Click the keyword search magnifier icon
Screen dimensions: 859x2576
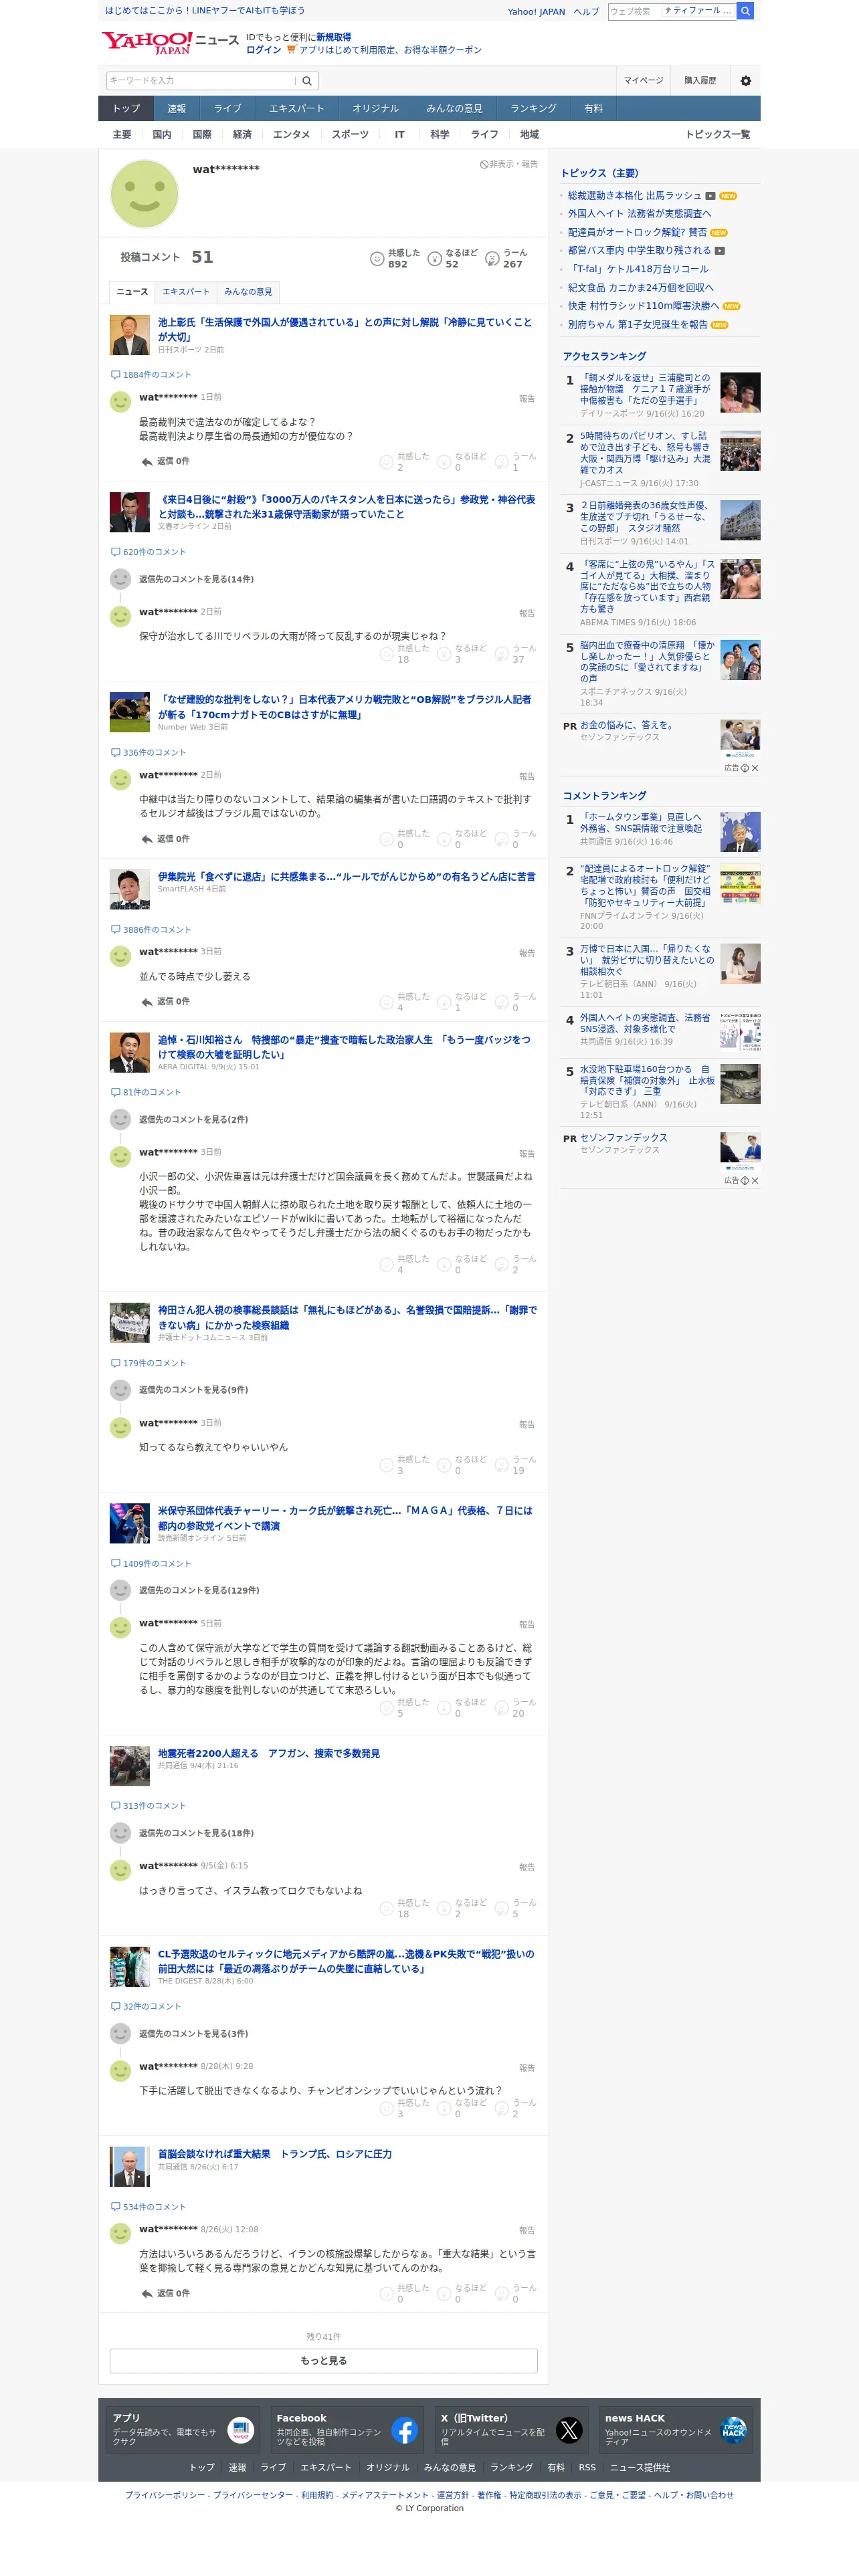[x=307, y=81]
